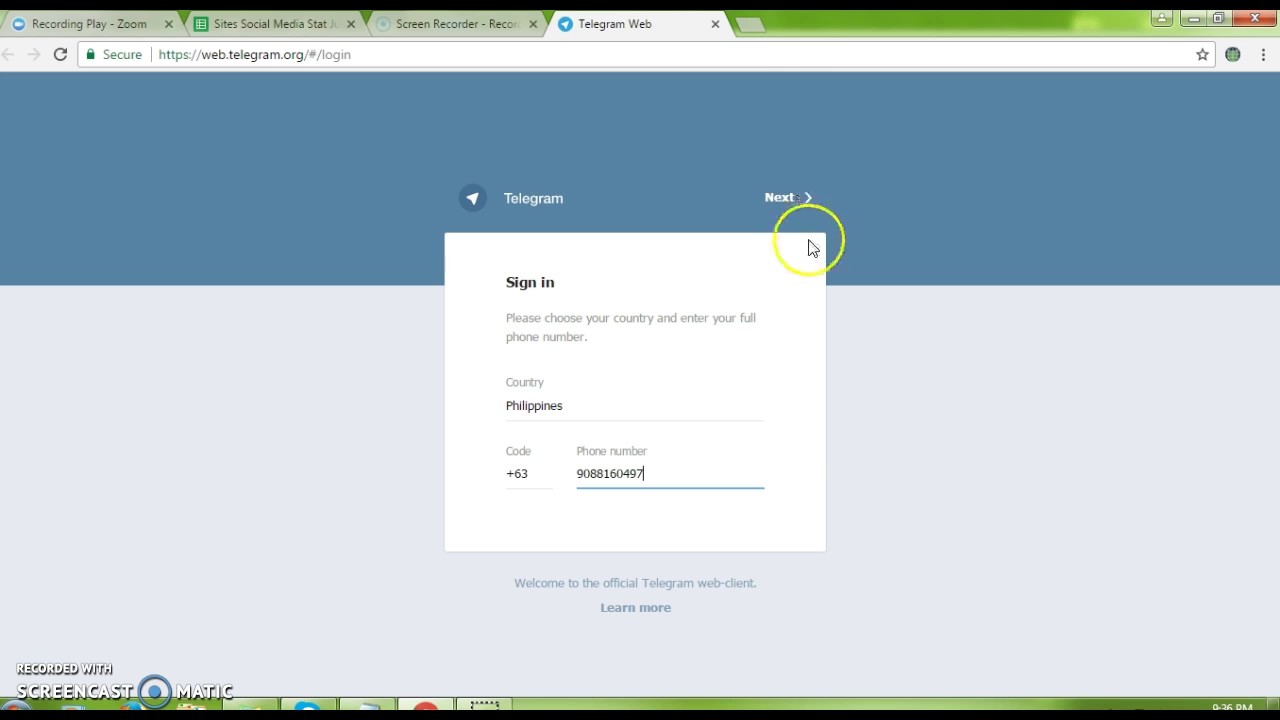
Task: Open a new browser tab
Action: 750,25
